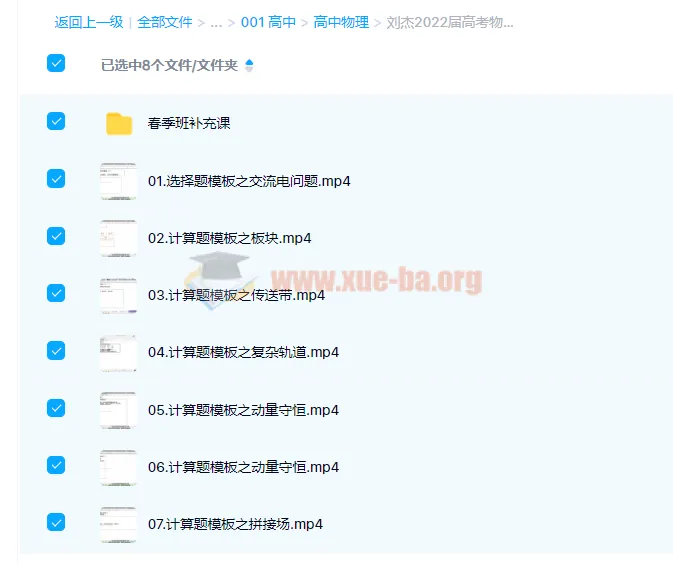Click thumbnail of 02.计算题模板之板块.mp4

[118, 238]
